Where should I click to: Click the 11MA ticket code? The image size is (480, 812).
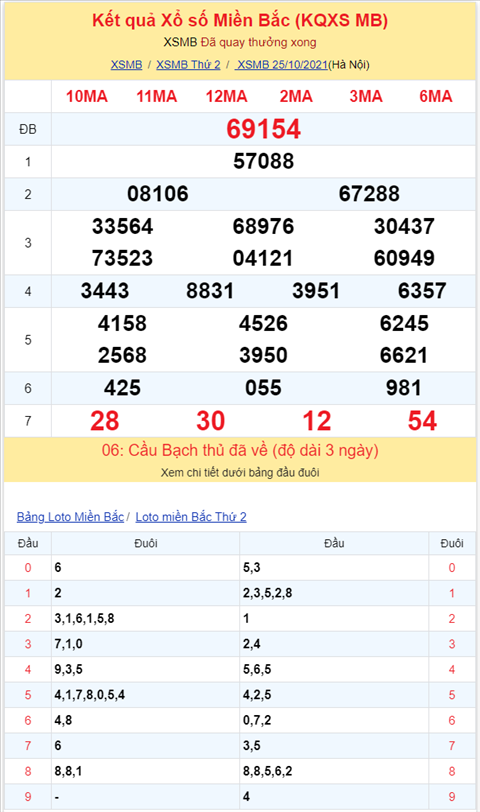click(156, 96)
